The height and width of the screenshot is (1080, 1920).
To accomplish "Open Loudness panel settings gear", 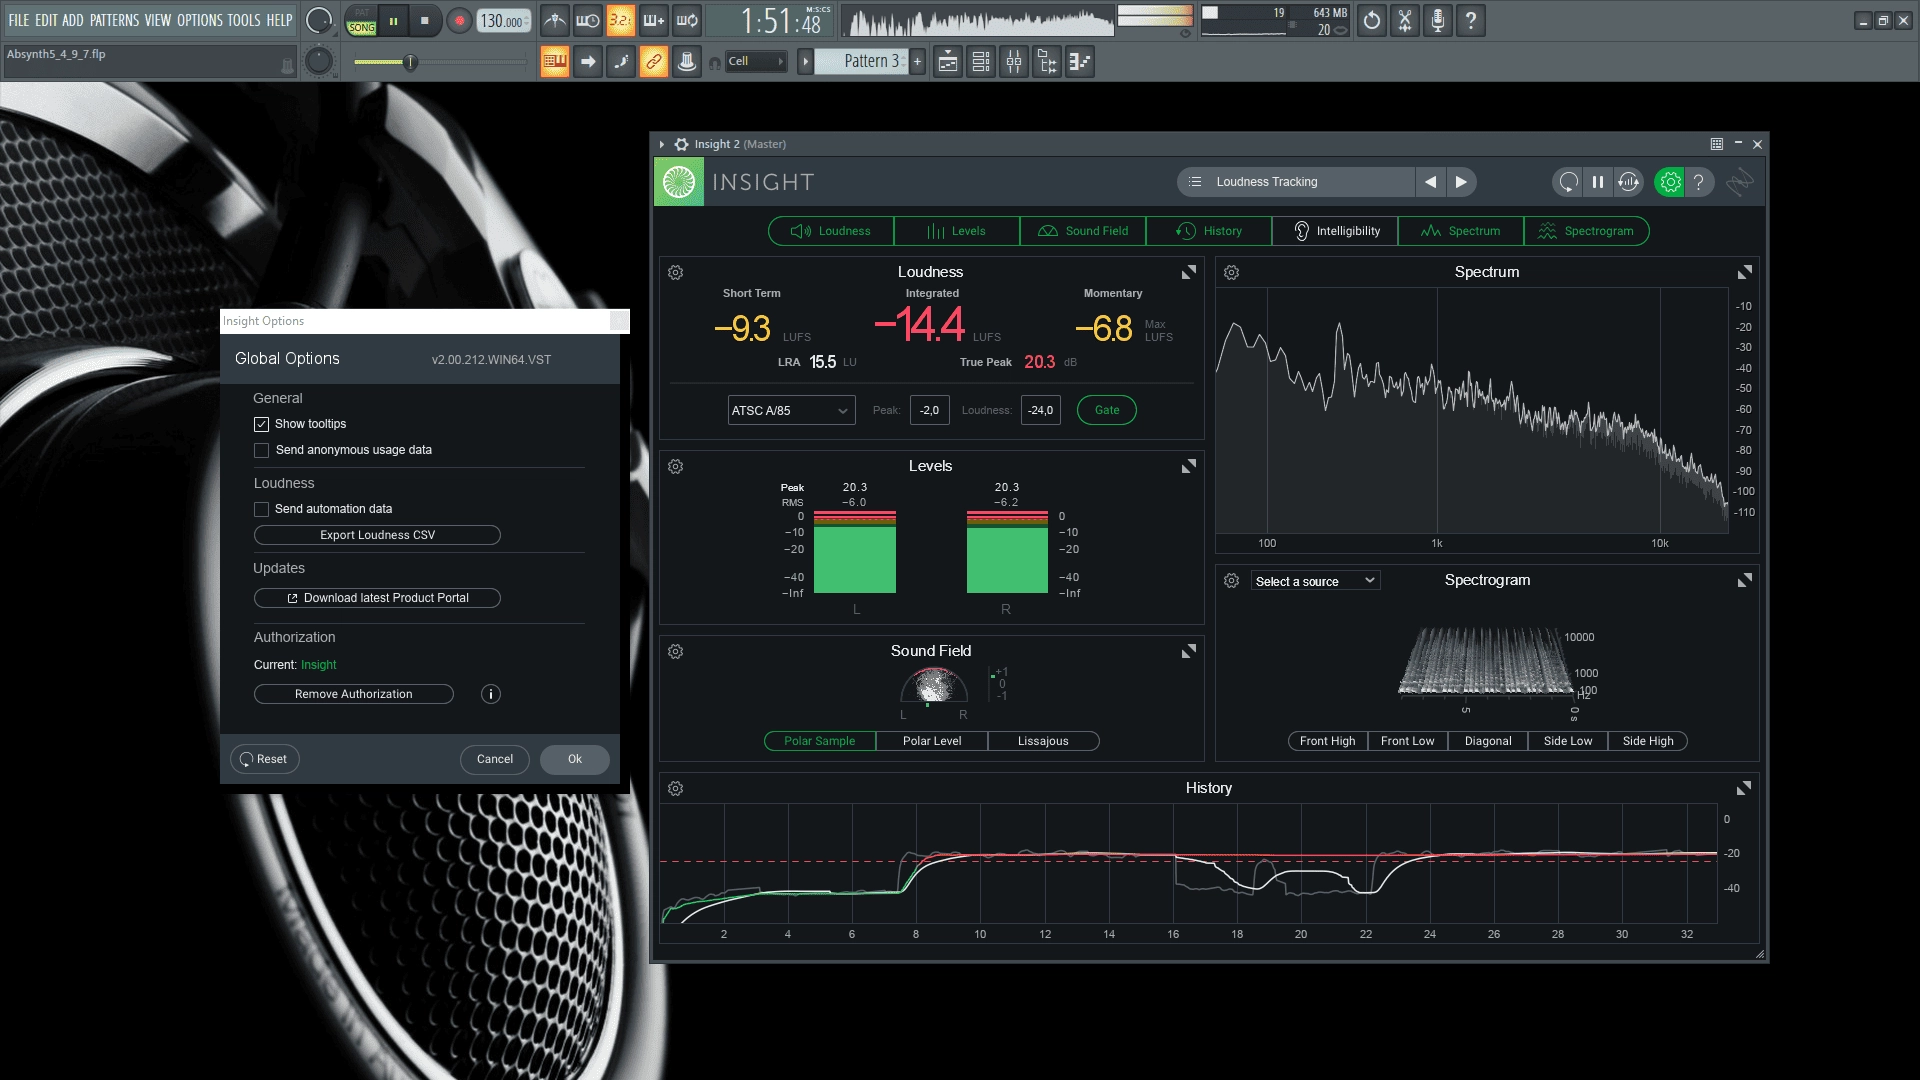I will [676, 273].
